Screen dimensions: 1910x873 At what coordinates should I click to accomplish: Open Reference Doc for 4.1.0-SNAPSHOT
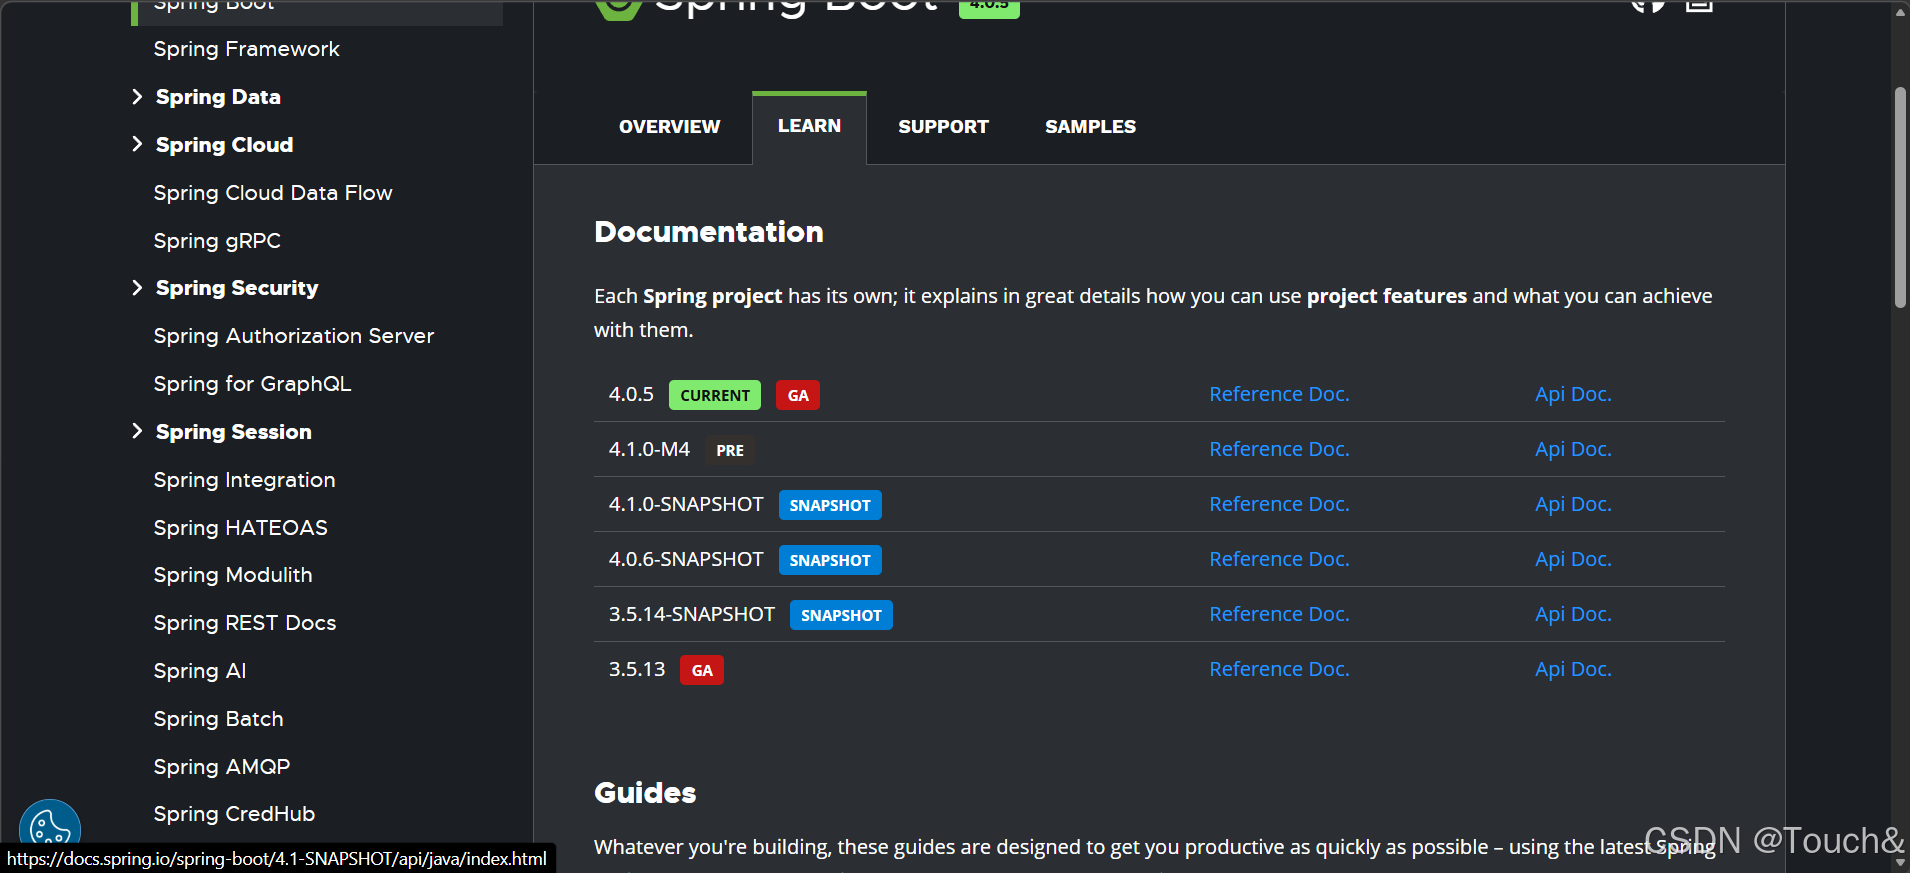1279,504
